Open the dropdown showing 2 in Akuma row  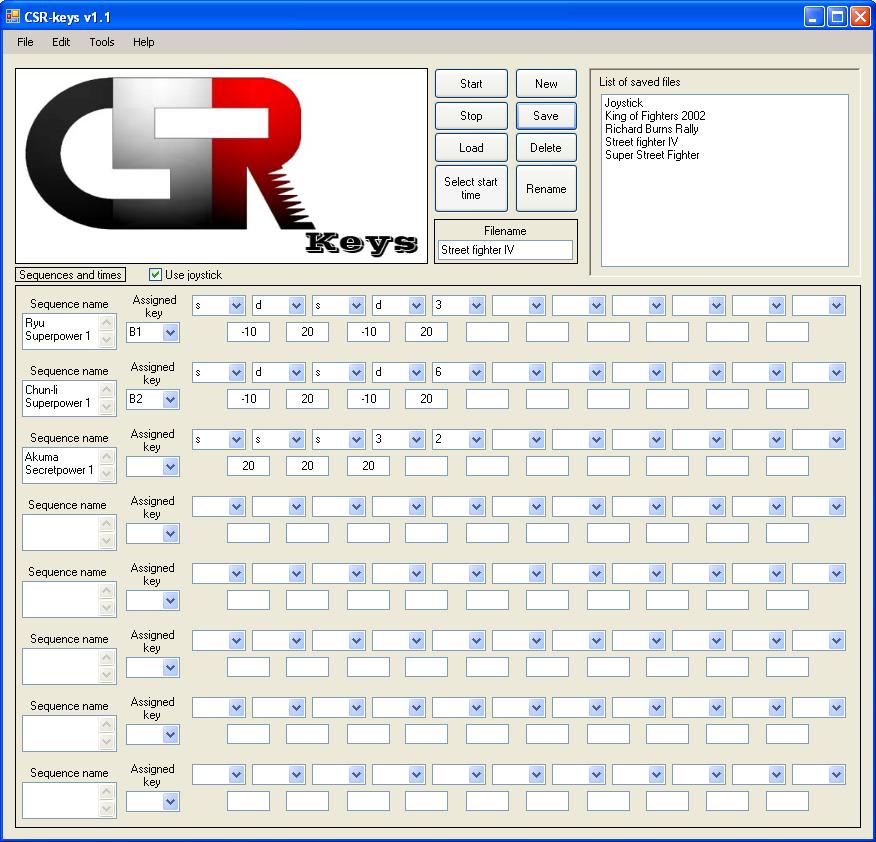click(477, 440)
